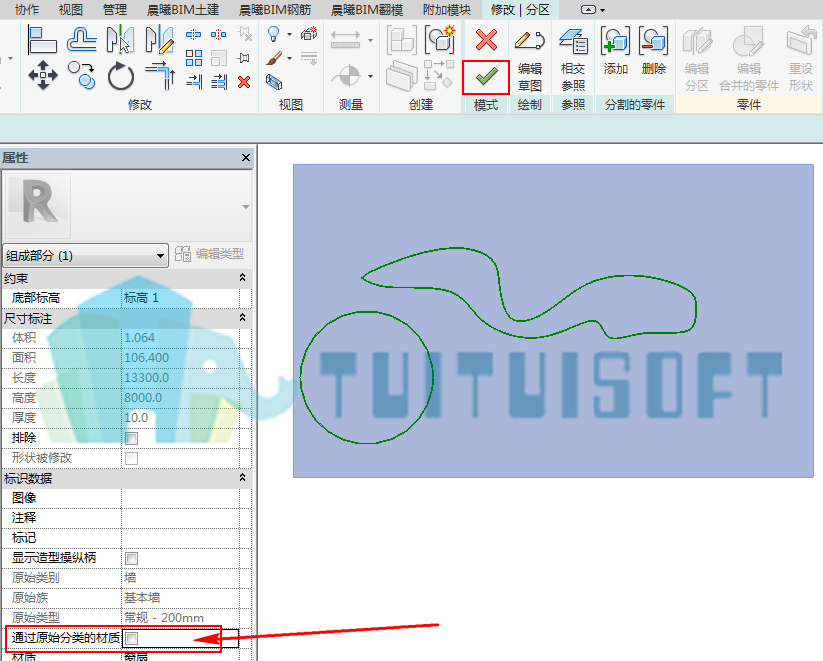Select the Array tool
The width and height of the screenshot is (823, 661).
tap(194, 58)
